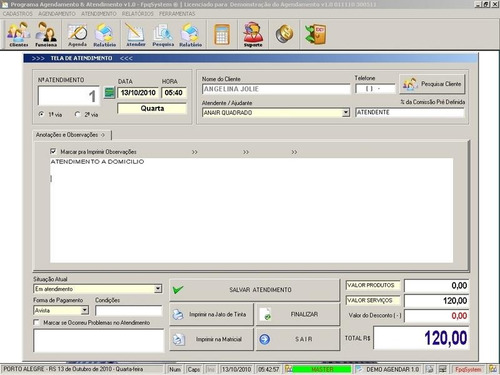Click the gold coin finance icon
Image resolution: width=500 pixels, height=375 pixels.
point(284,34)
